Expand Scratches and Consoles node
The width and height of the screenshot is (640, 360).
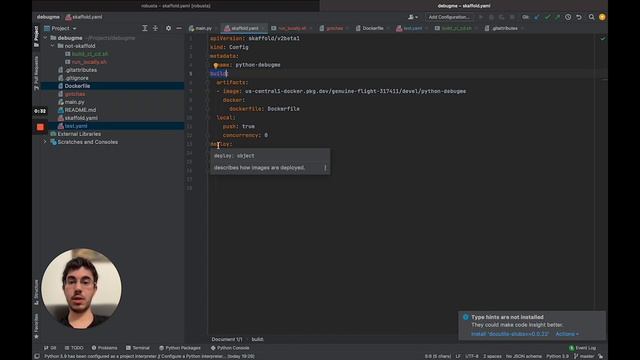pos(45,142)
